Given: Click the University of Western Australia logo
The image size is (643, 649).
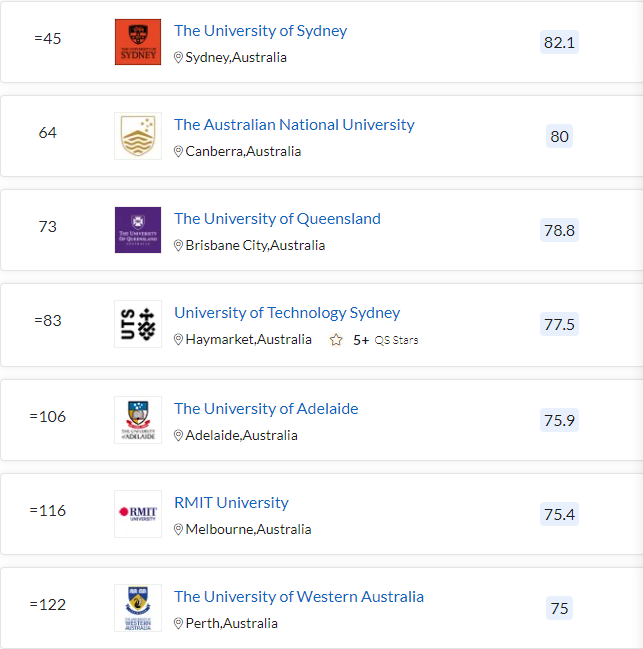Looking at the screenshot, I should [138, 608].
